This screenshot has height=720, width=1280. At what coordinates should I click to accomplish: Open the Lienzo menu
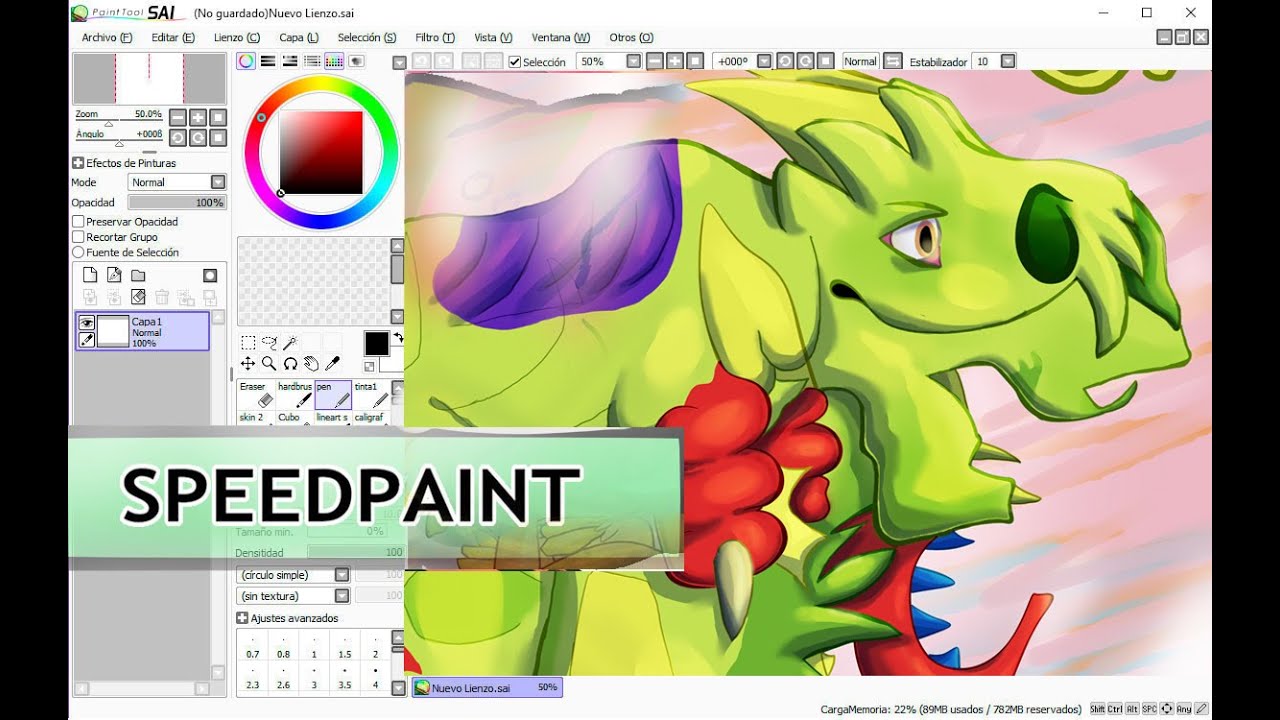[x=237, y=37]
